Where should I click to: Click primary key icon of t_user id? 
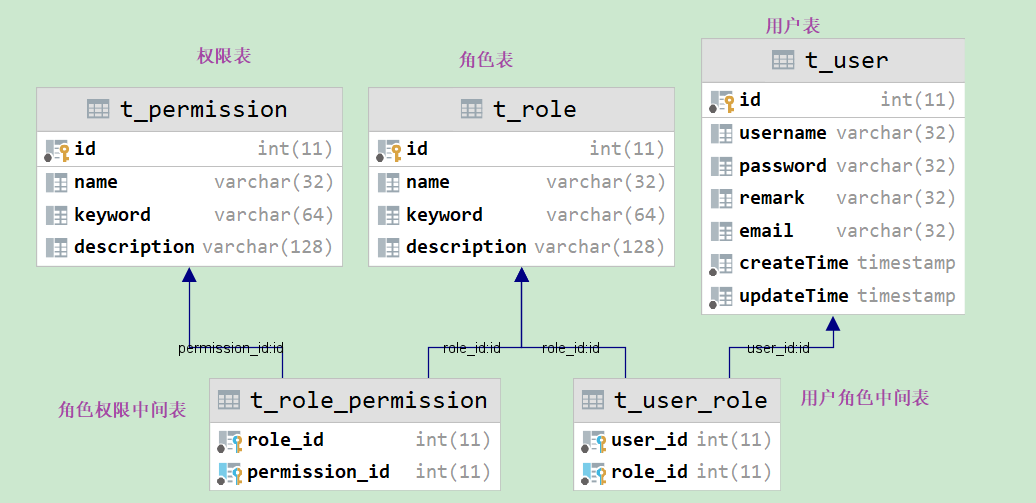point(722,100)
